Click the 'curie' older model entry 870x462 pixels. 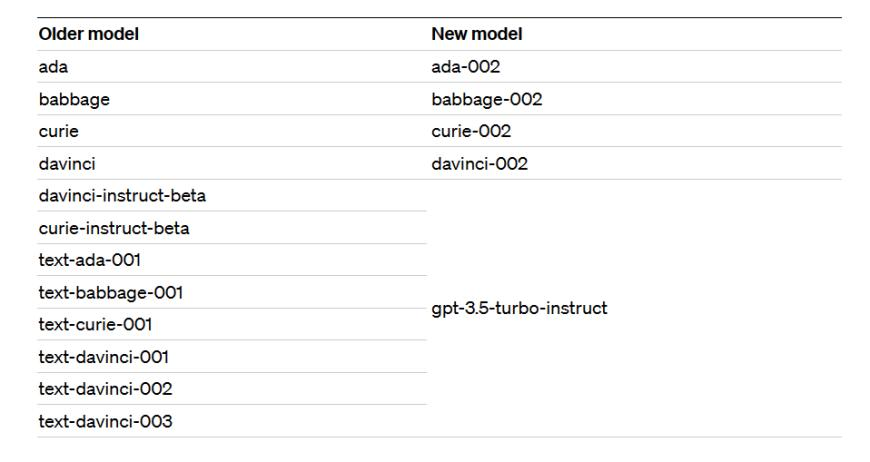[57, 131]
